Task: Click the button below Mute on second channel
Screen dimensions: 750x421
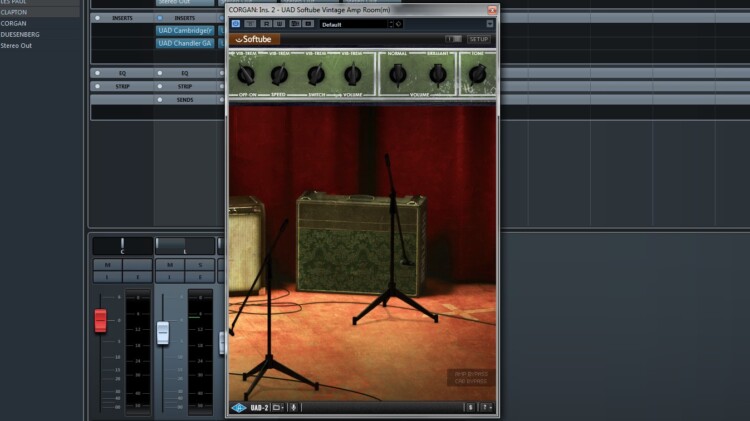Action: 170,277
